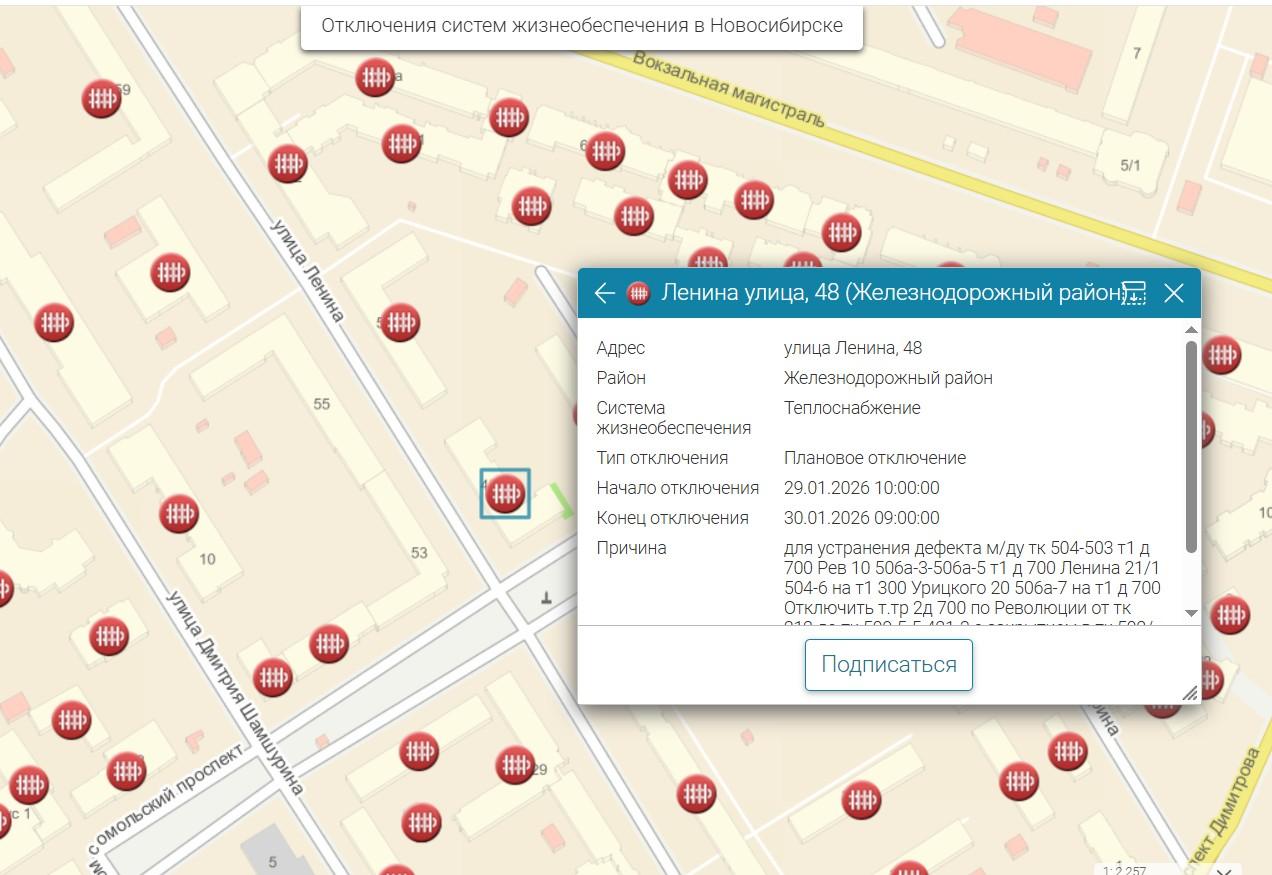This screenshot has width=1272, height=875.
Task: Click the red heating icon in popup title
Action: (x=638, y=293)
